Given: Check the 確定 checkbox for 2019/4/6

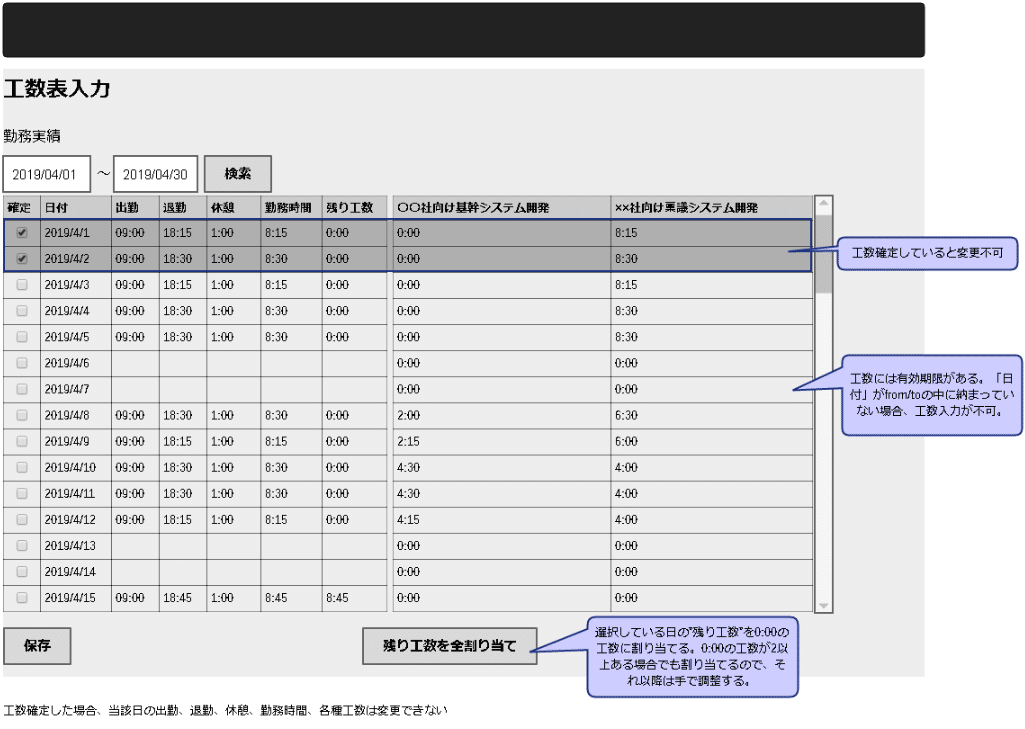Looking at the screenshot, I should click(22, 363).
